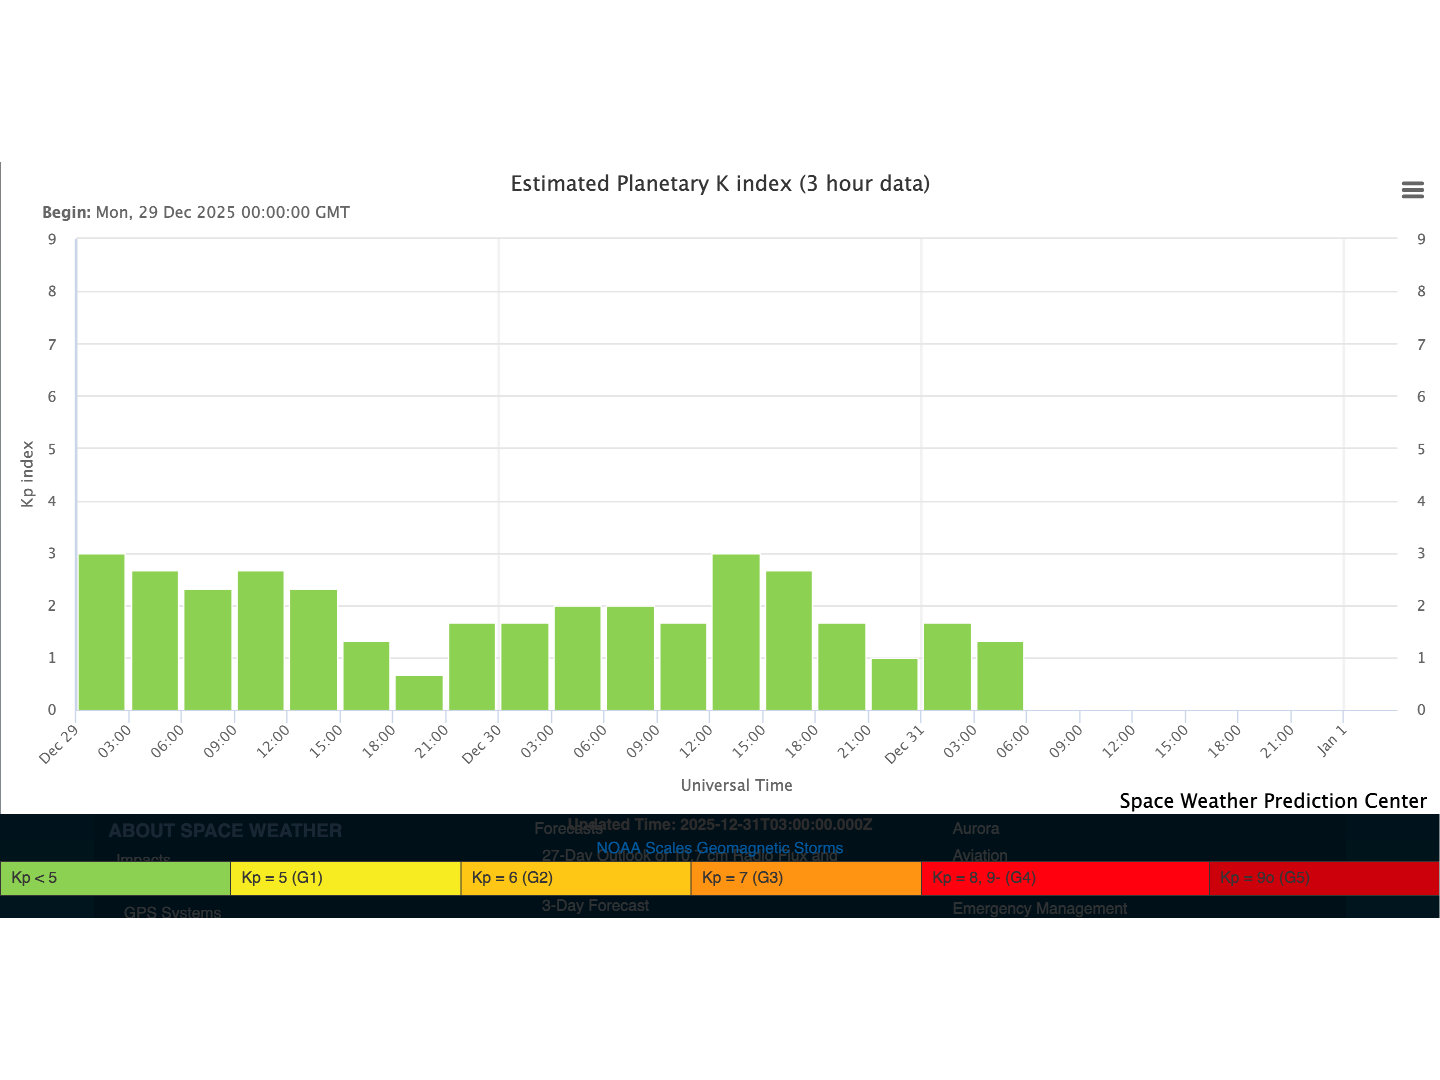This screenshot has height=1080, width=1440.
Task: Select the dark red Kp = 9o (G5) swatch
Action: [x=1323, y=878]
